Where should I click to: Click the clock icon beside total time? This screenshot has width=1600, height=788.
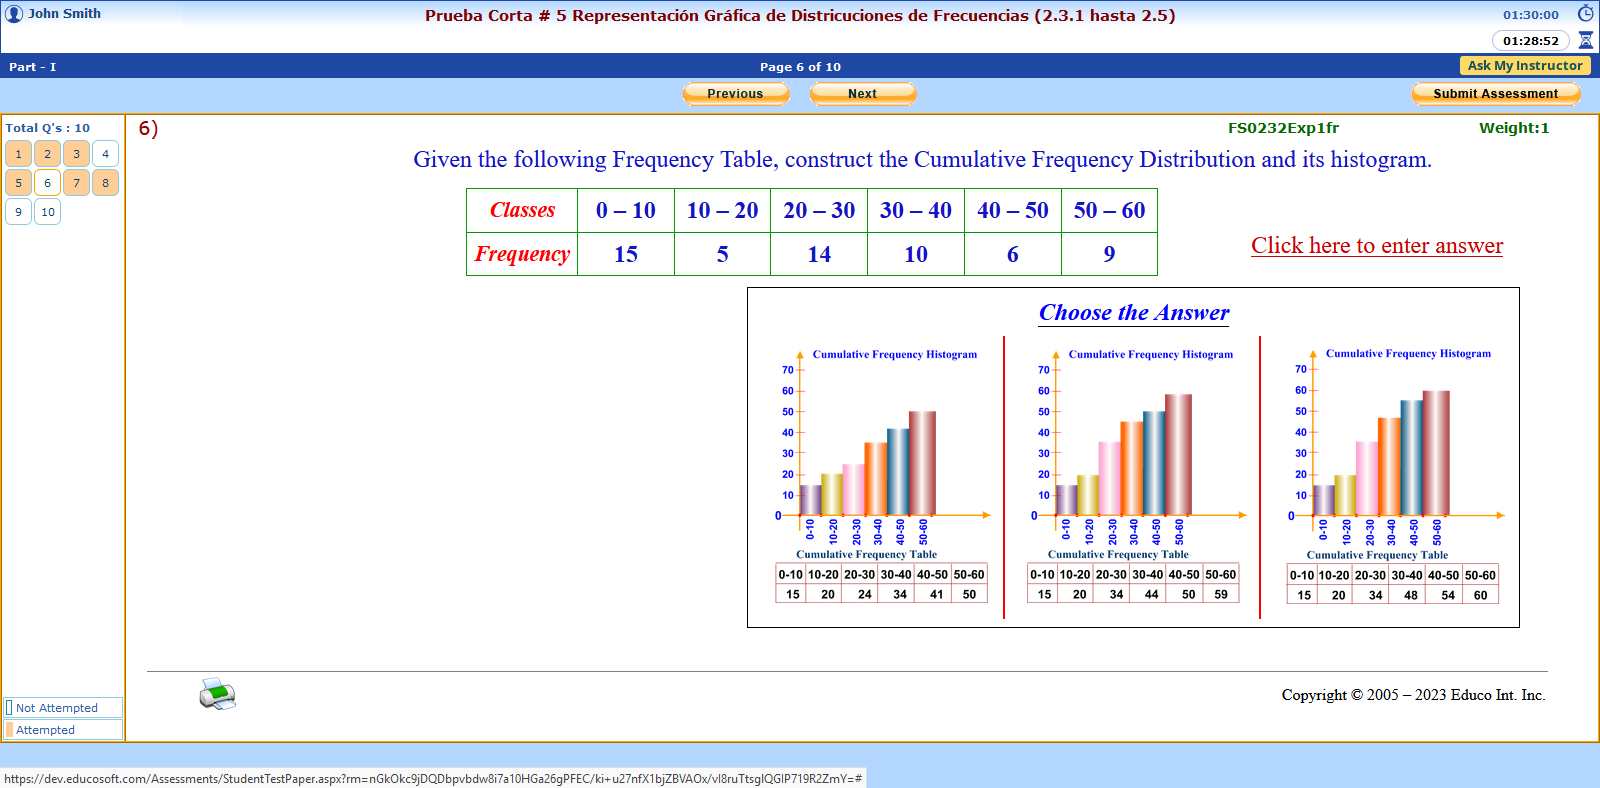1585,14
